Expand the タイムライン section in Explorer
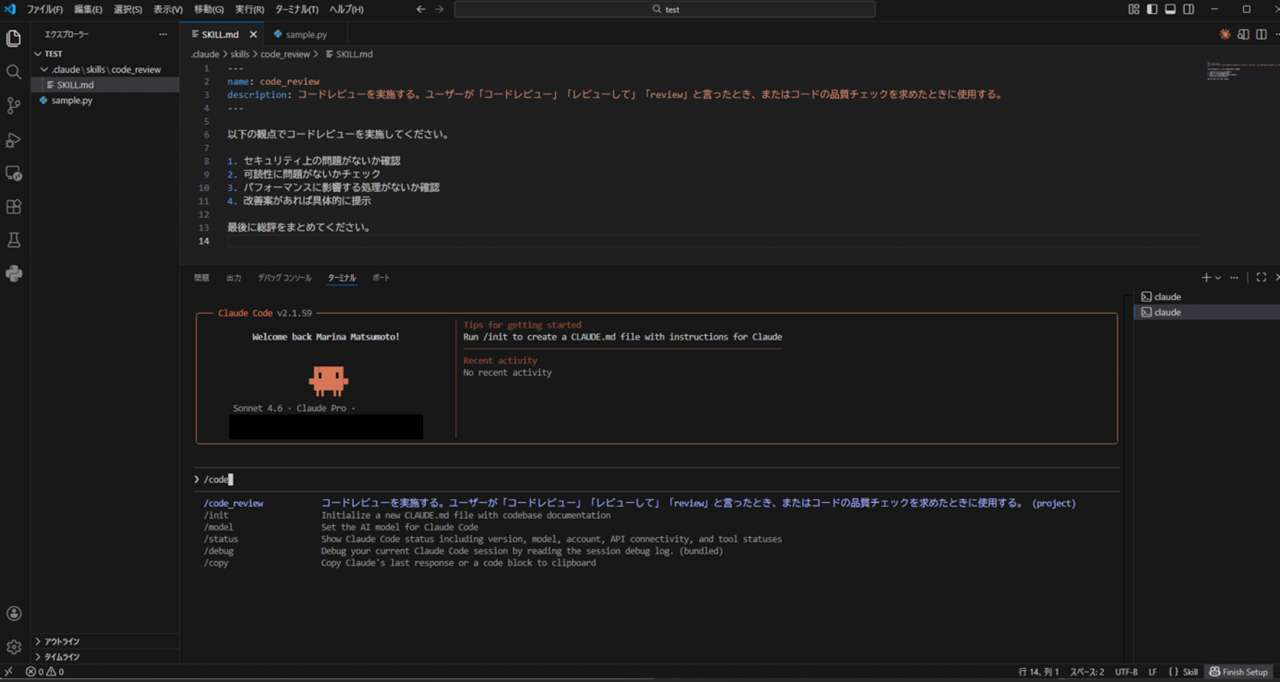This screenshot has height=682, width=1280. tap(62, 656)
